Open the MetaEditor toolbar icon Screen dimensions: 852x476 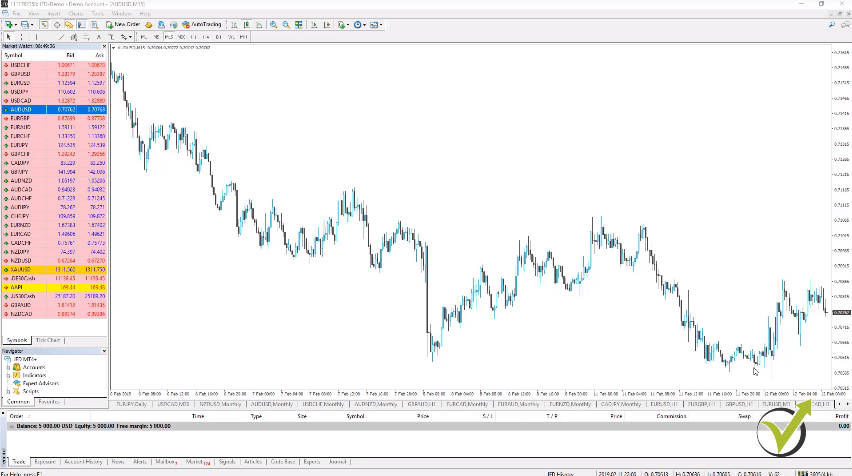tap(149, 24)
